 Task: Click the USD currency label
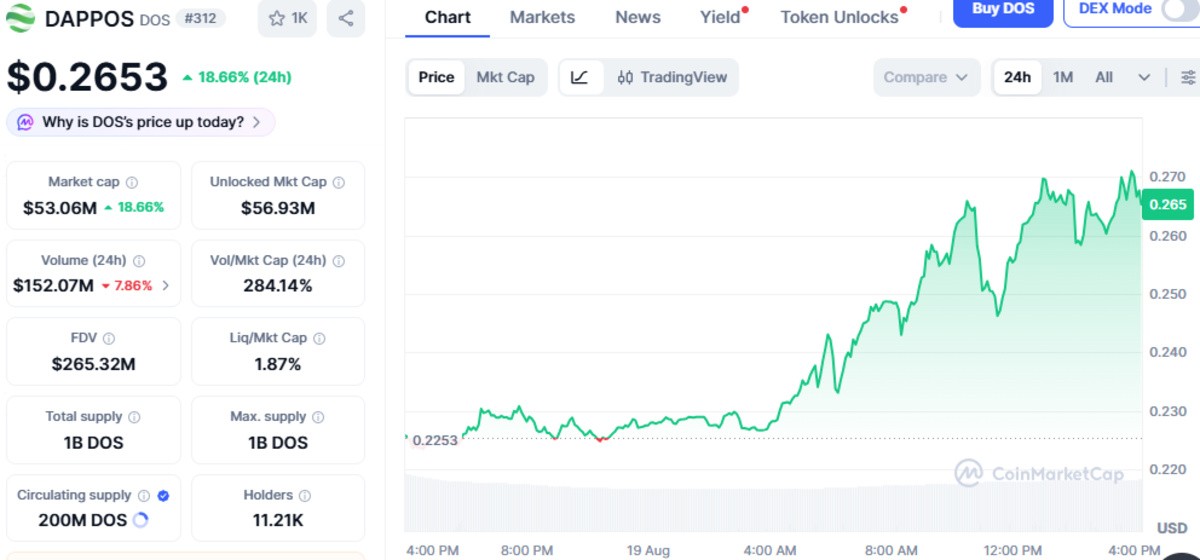click(x=1172, y=527)
